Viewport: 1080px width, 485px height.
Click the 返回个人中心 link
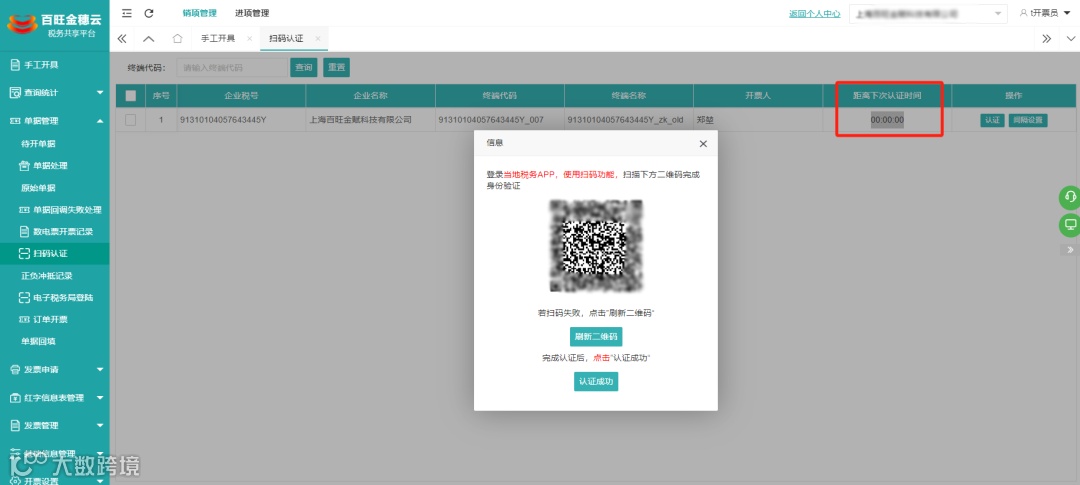point(814,13)
